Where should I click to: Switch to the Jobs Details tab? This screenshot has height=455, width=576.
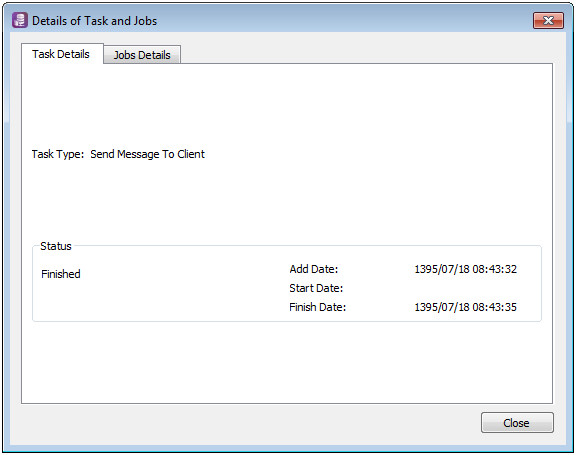(x=142, y=55)
